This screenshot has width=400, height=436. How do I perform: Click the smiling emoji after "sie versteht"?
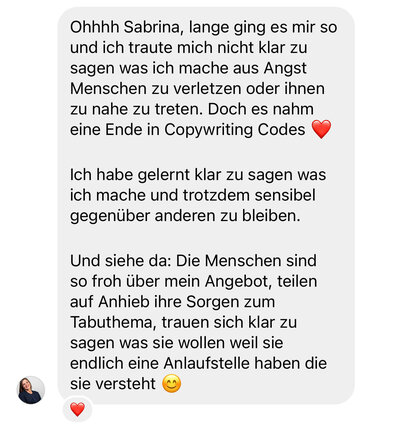coord(172,384)
